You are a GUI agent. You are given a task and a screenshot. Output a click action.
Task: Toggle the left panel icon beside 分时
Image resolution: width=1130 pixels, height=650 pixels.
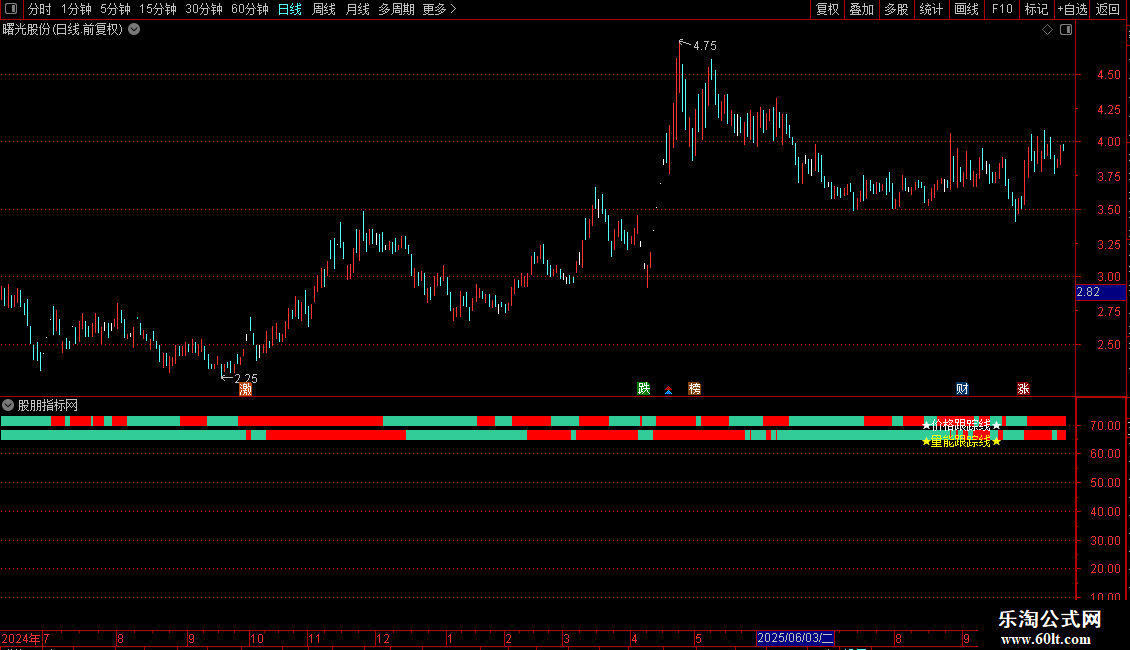click(11, 9)
